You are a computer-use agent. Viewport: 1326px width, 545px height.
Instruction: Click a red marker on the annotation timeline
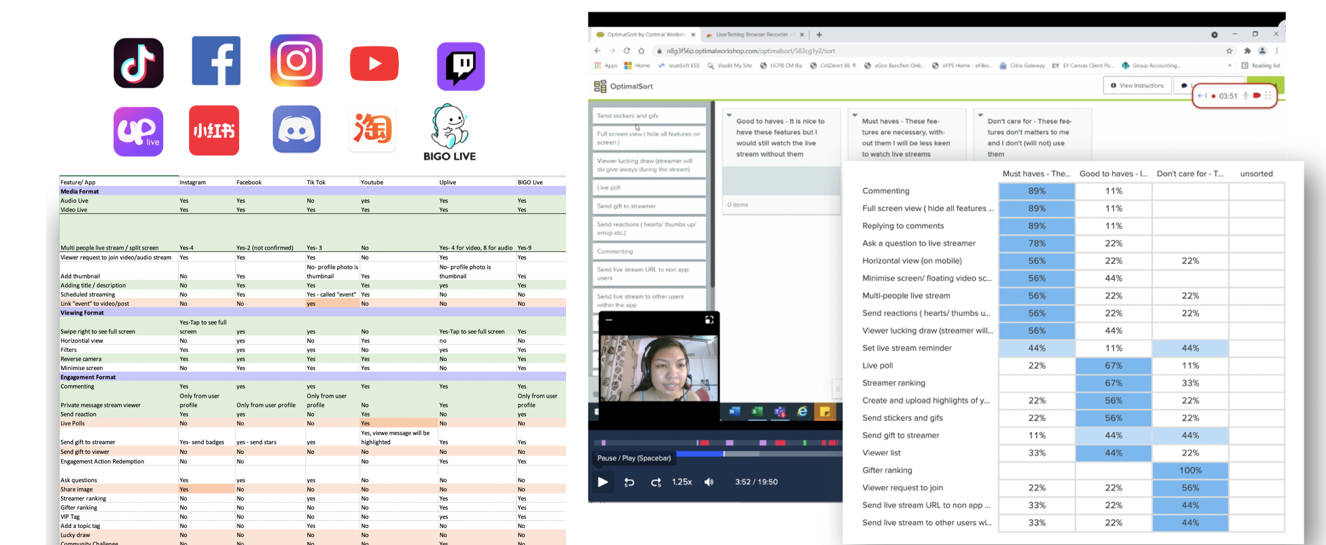pos(703,442)
